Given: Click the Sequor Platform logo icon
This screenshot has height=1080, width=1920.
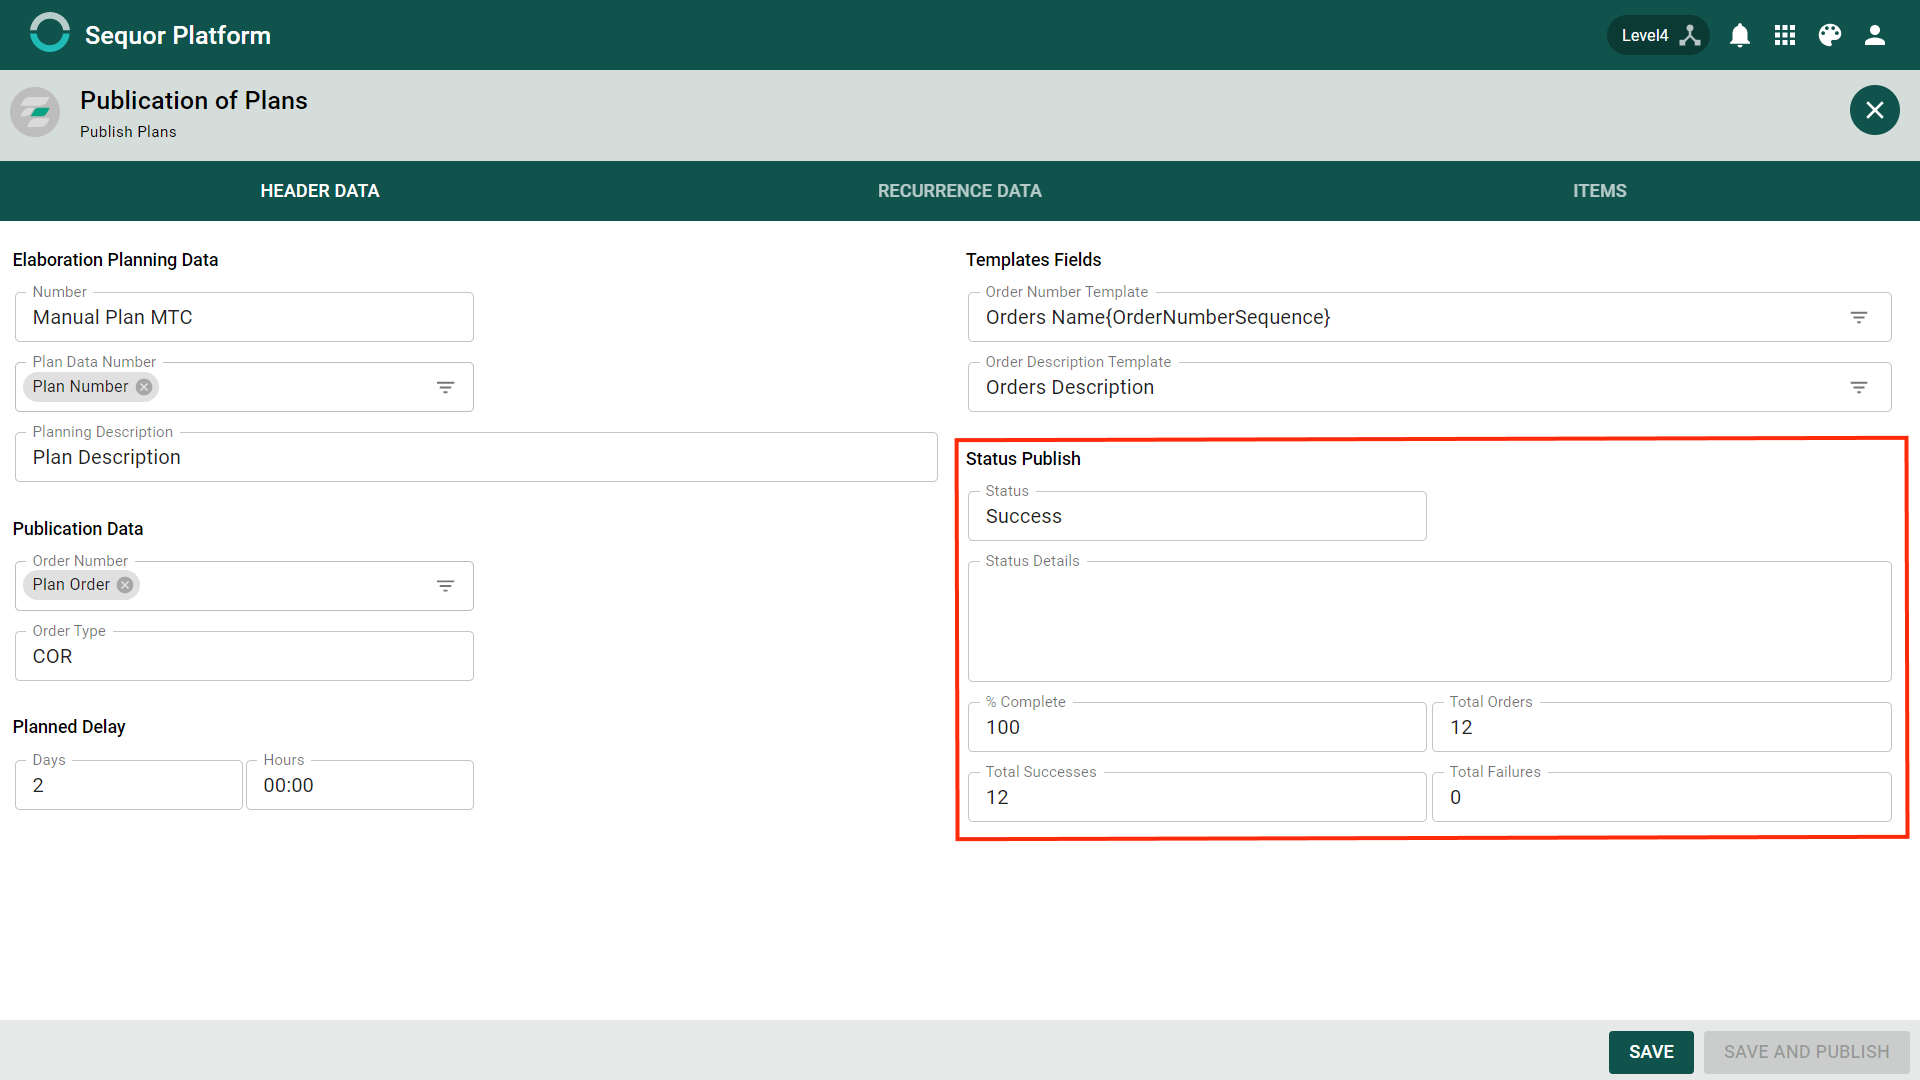Looking at the screenshot, I should pos(49,33).
